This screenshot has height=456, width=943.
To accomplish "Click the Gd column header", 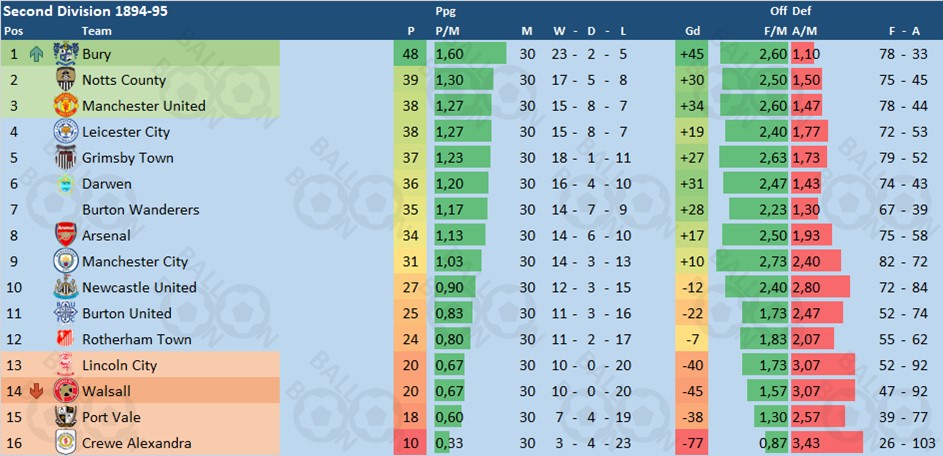I will point(692,32).
